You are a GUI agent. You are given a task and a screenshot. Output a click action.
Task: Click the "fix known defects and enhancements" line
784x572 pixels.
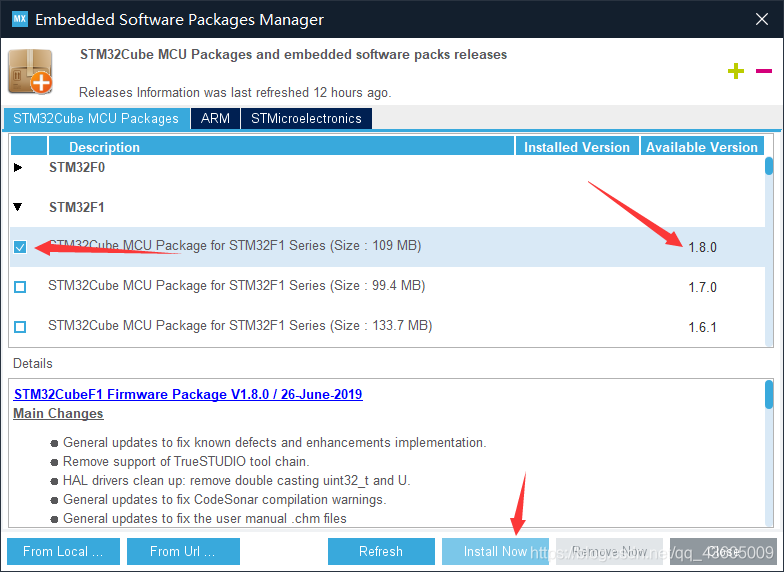pos(274,442)
